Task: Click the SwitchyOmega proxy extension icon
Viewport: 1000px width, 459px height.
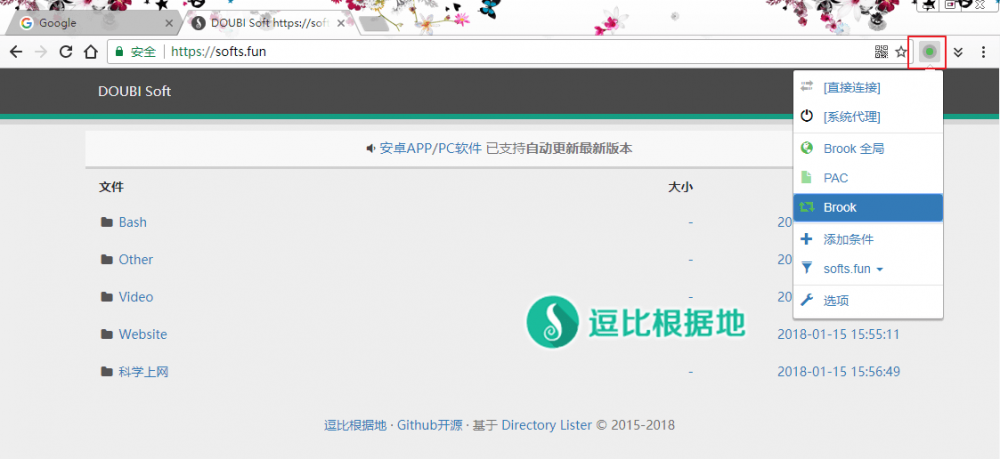Action: coord(929,52)
